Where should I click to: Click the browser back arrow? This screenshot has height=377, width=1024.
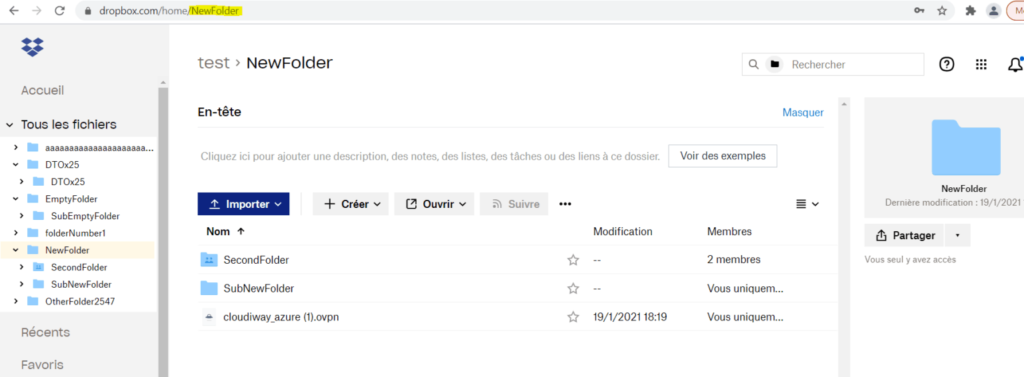tap(14, 10)
